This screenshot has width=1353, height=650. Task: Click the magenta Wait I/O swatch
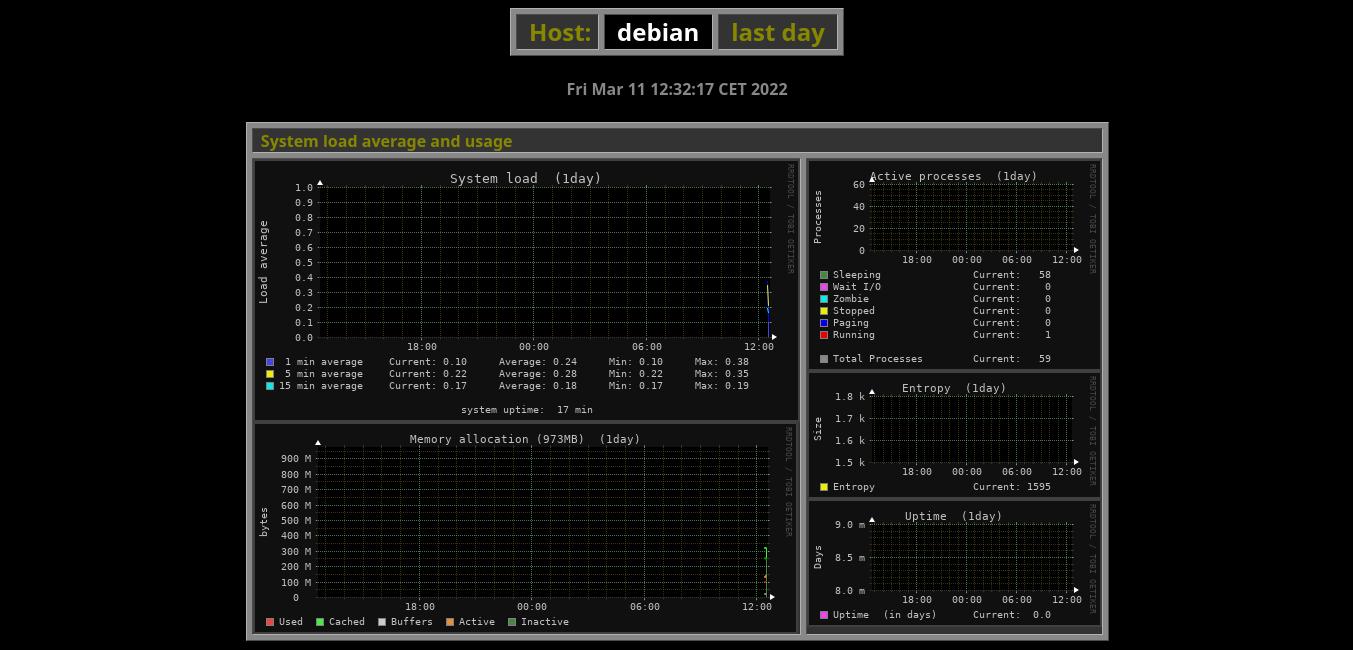(x=824, y=287)
